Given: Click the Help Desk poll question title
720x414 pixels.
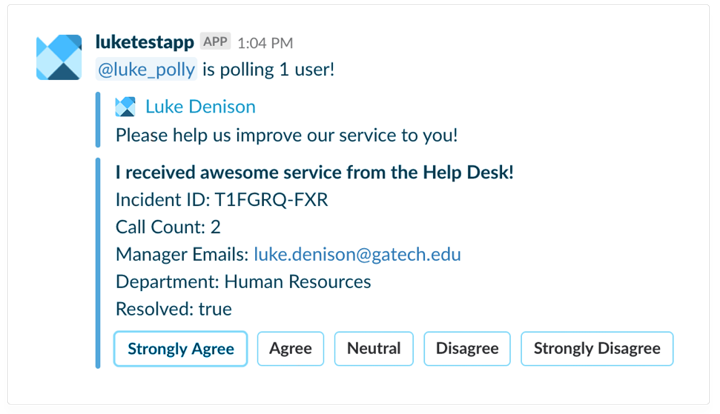Looking at the screenshot, I should [x=315, y=173].
